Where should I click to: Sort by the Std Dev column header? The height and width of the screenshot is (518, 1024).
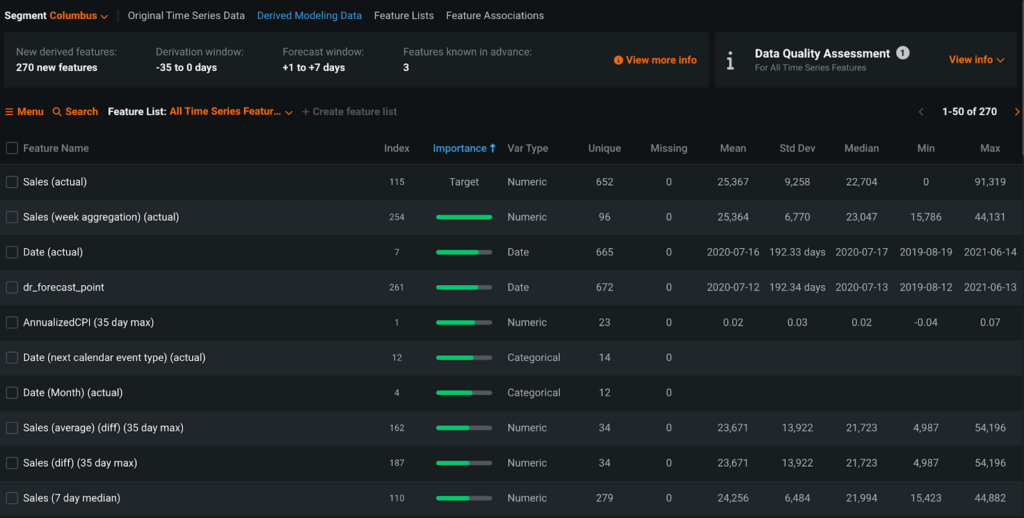coord(797,148)
